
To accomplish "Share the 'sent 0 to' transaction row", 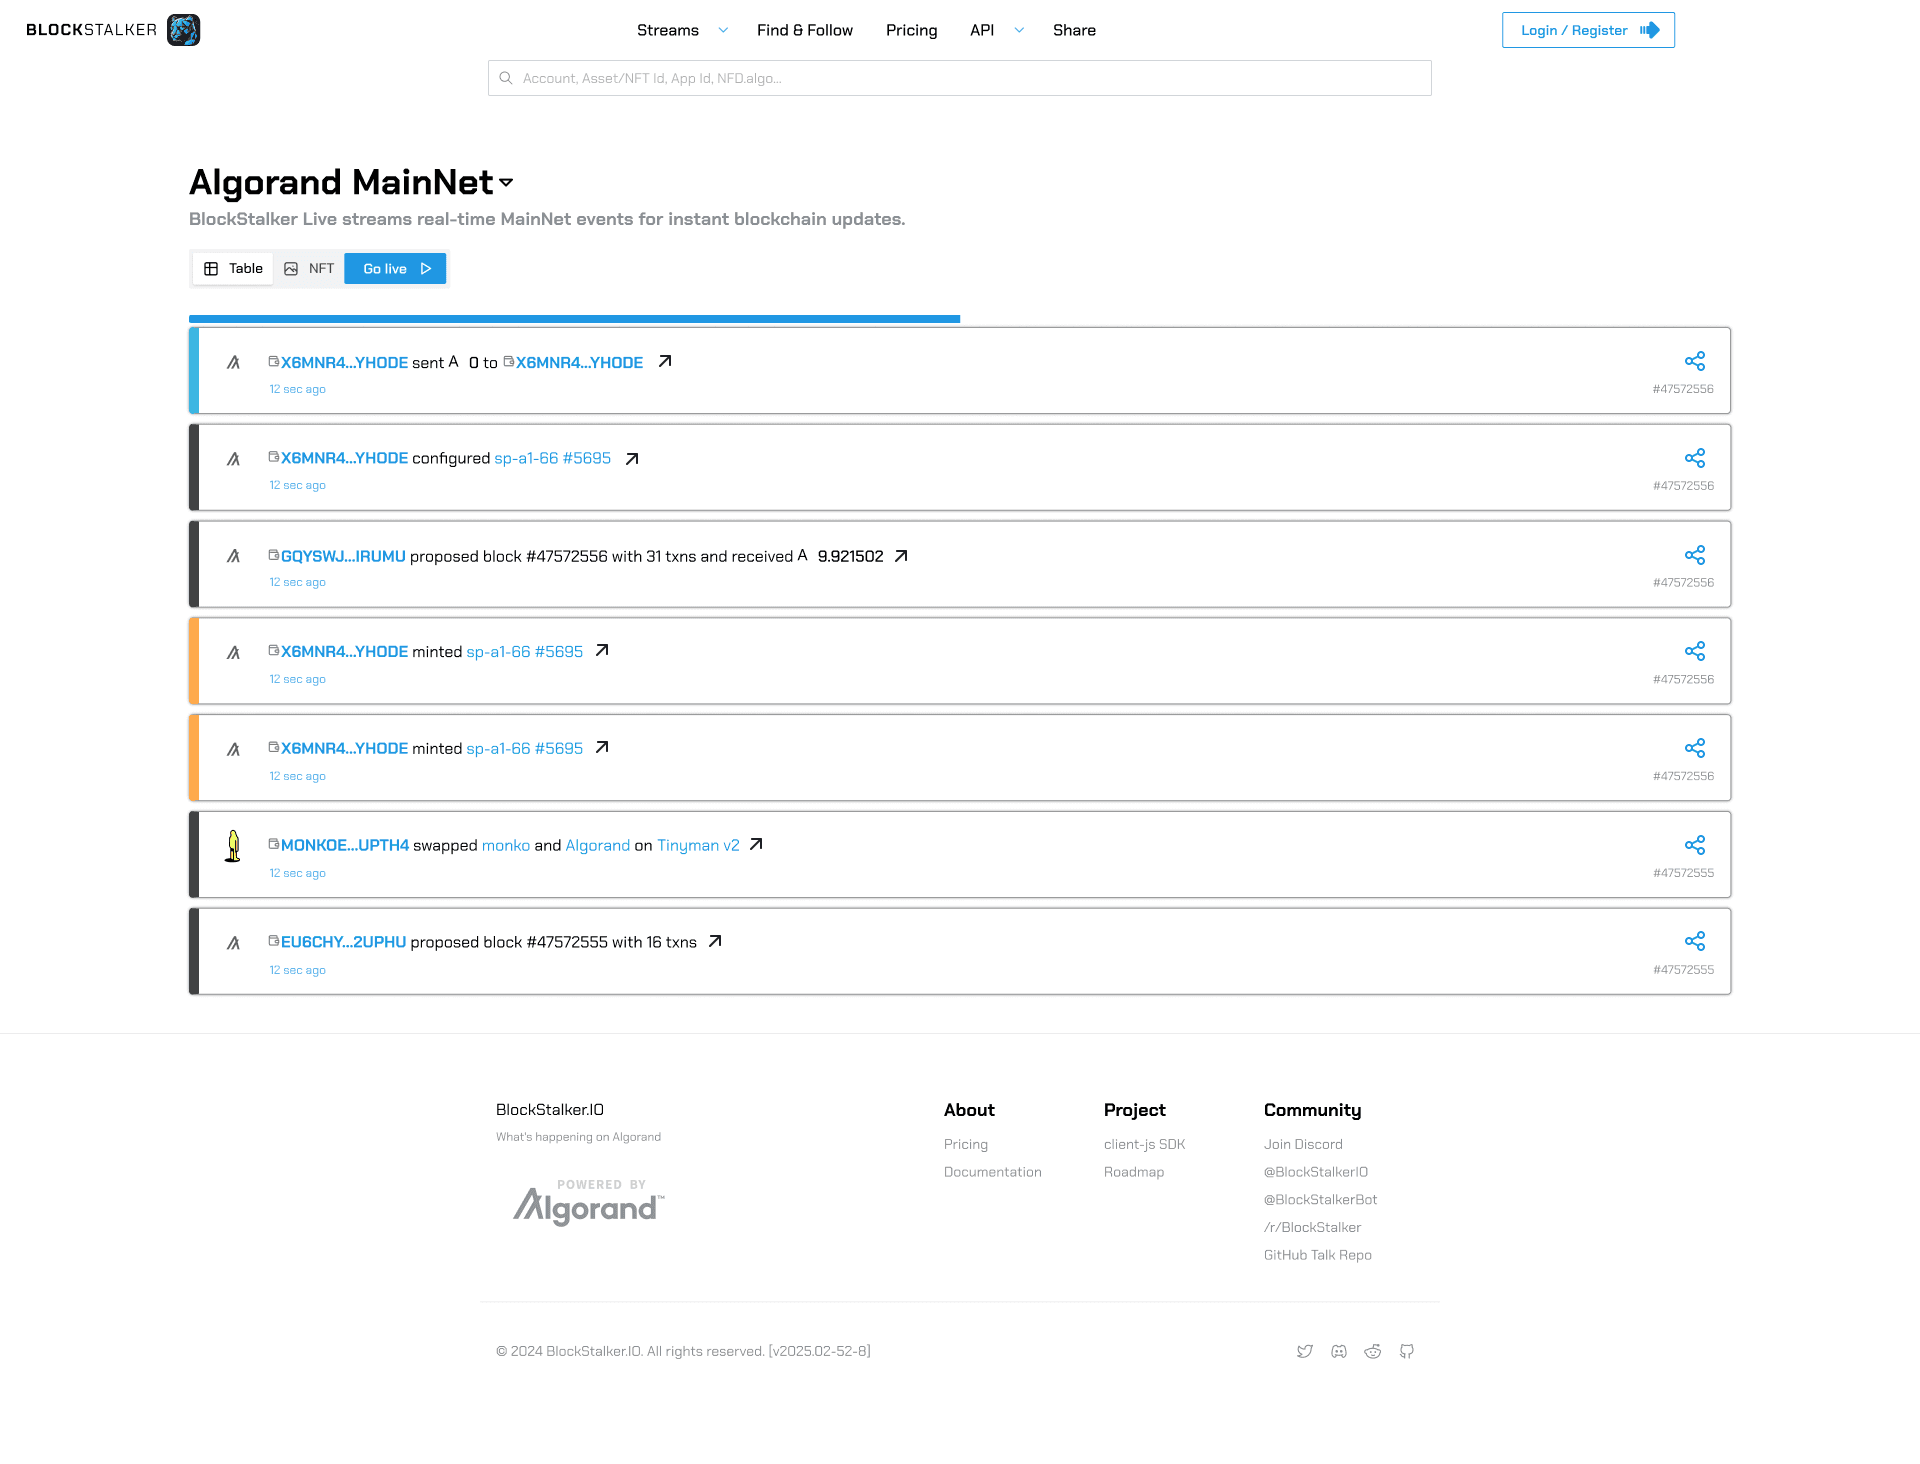I will 1694,361.
